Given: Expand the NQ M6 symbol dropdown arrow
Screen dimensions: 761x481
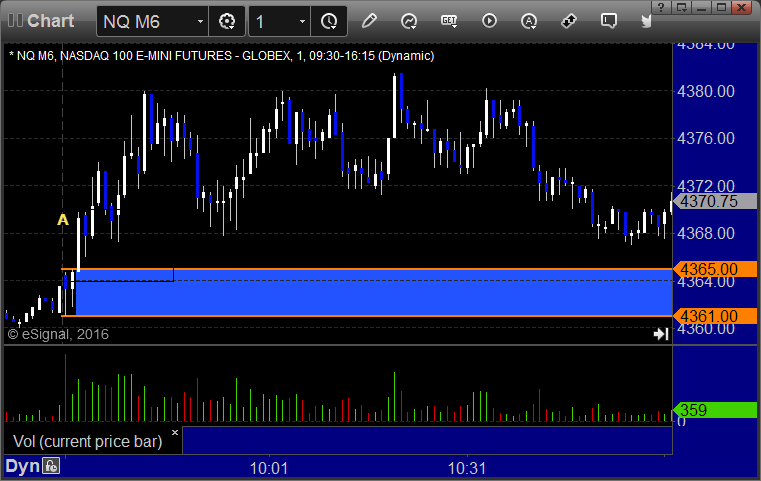Looking at the screenshot, I should tap(200, 21).
